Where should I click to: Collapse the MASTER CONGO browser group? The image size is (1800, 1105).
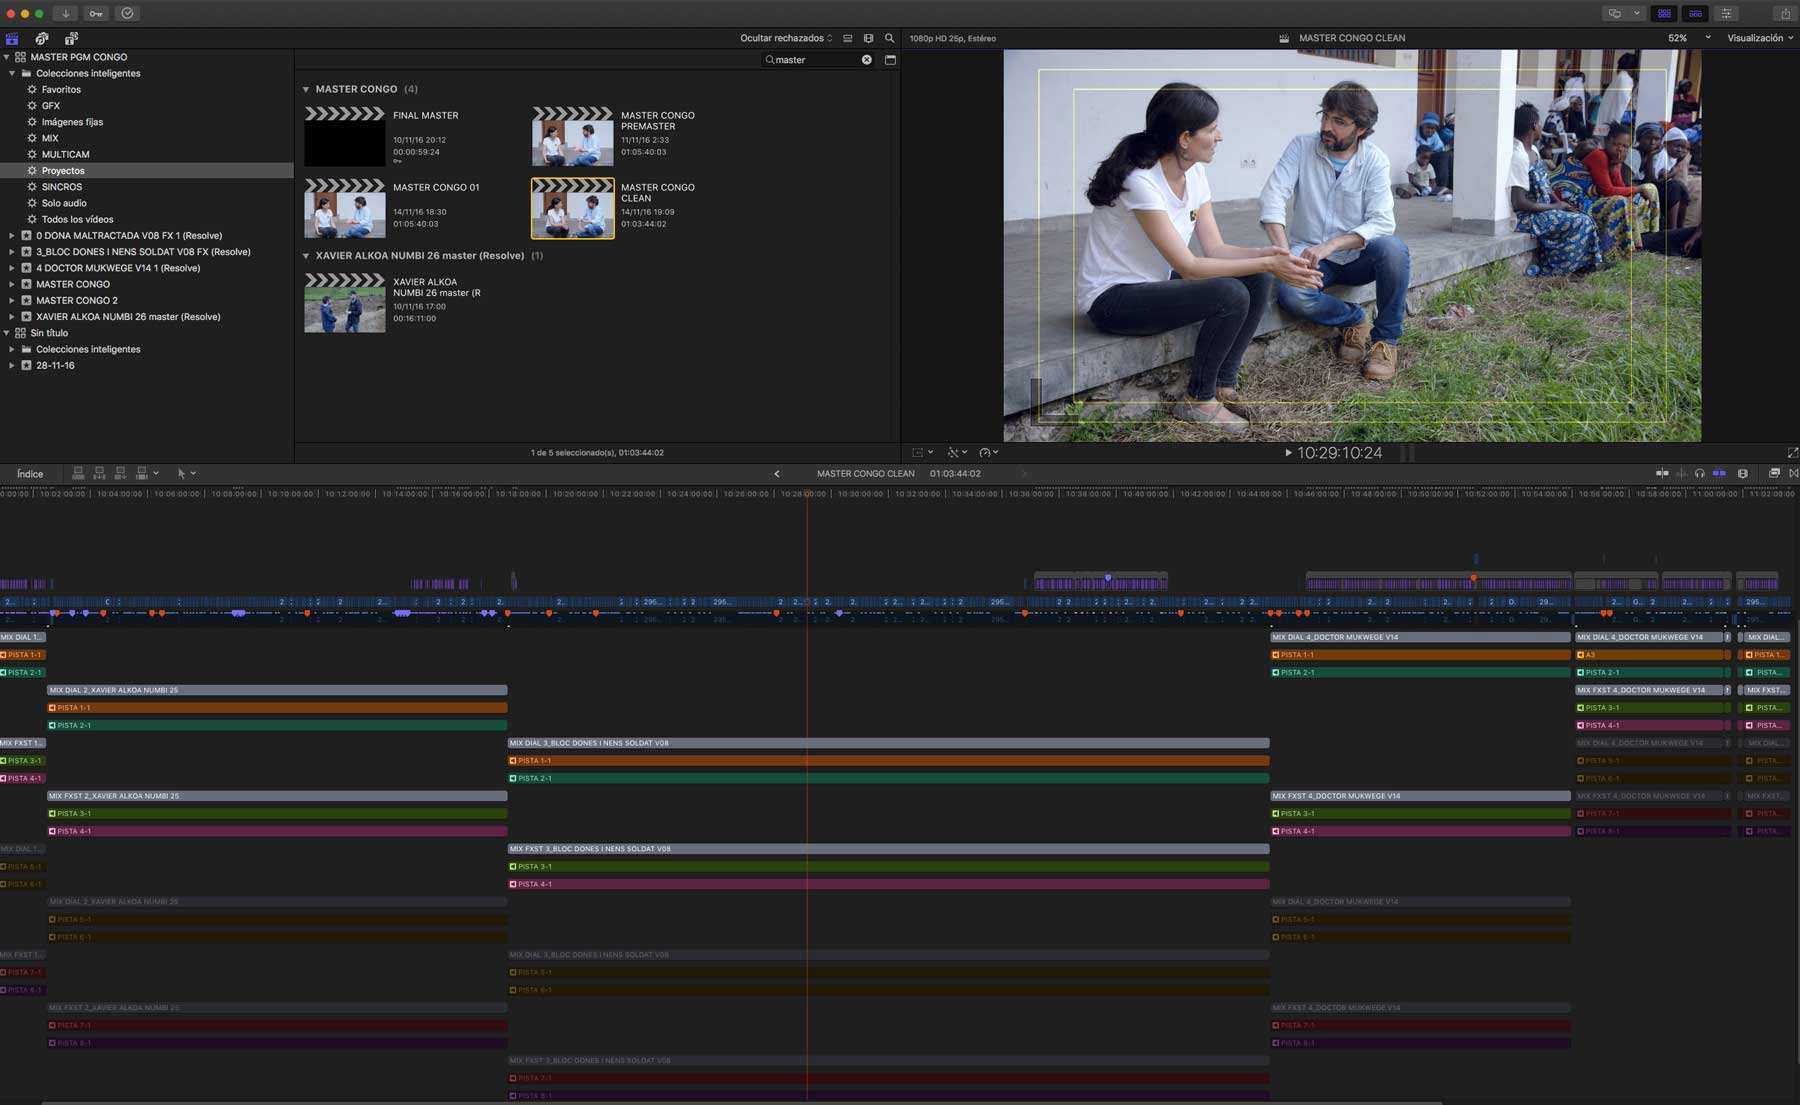[306, 89]
